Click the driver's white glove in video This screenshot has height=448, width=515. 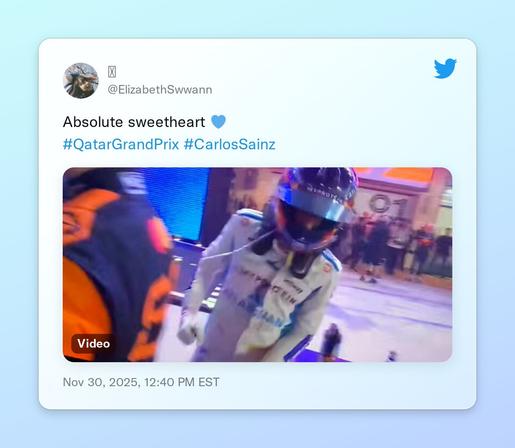click(189, 328)
